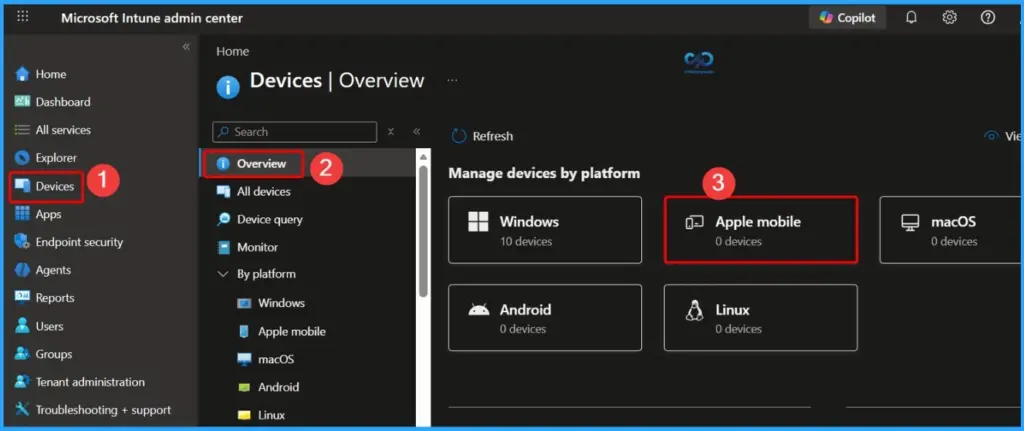
Task: Open the macOS platform card
Action: pos(952,230)
